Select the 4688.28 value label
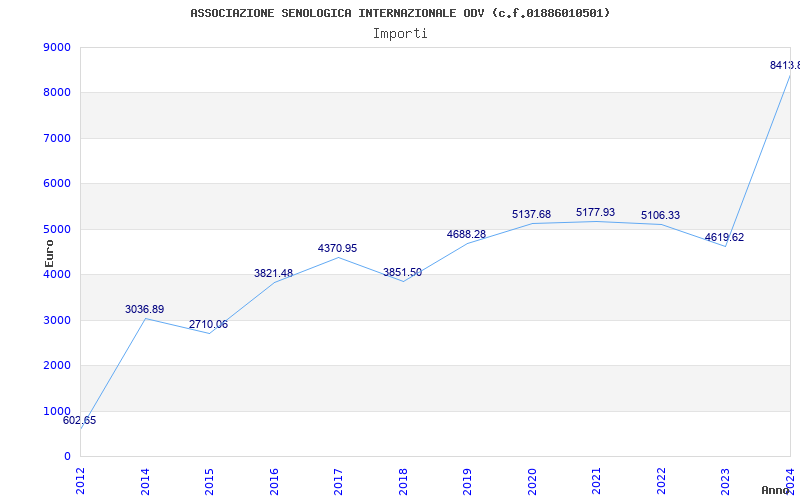800x500 pixels. (466, 234)
